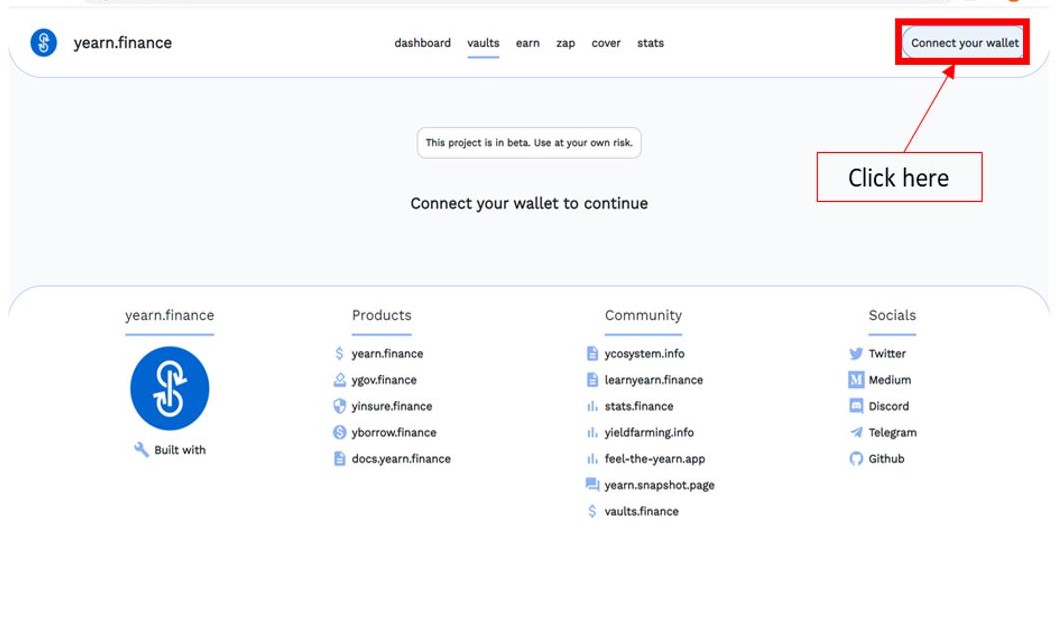
Task: Open the feel-the-yearn.app link
Action: pyautogui.click(x=655, y=459)
